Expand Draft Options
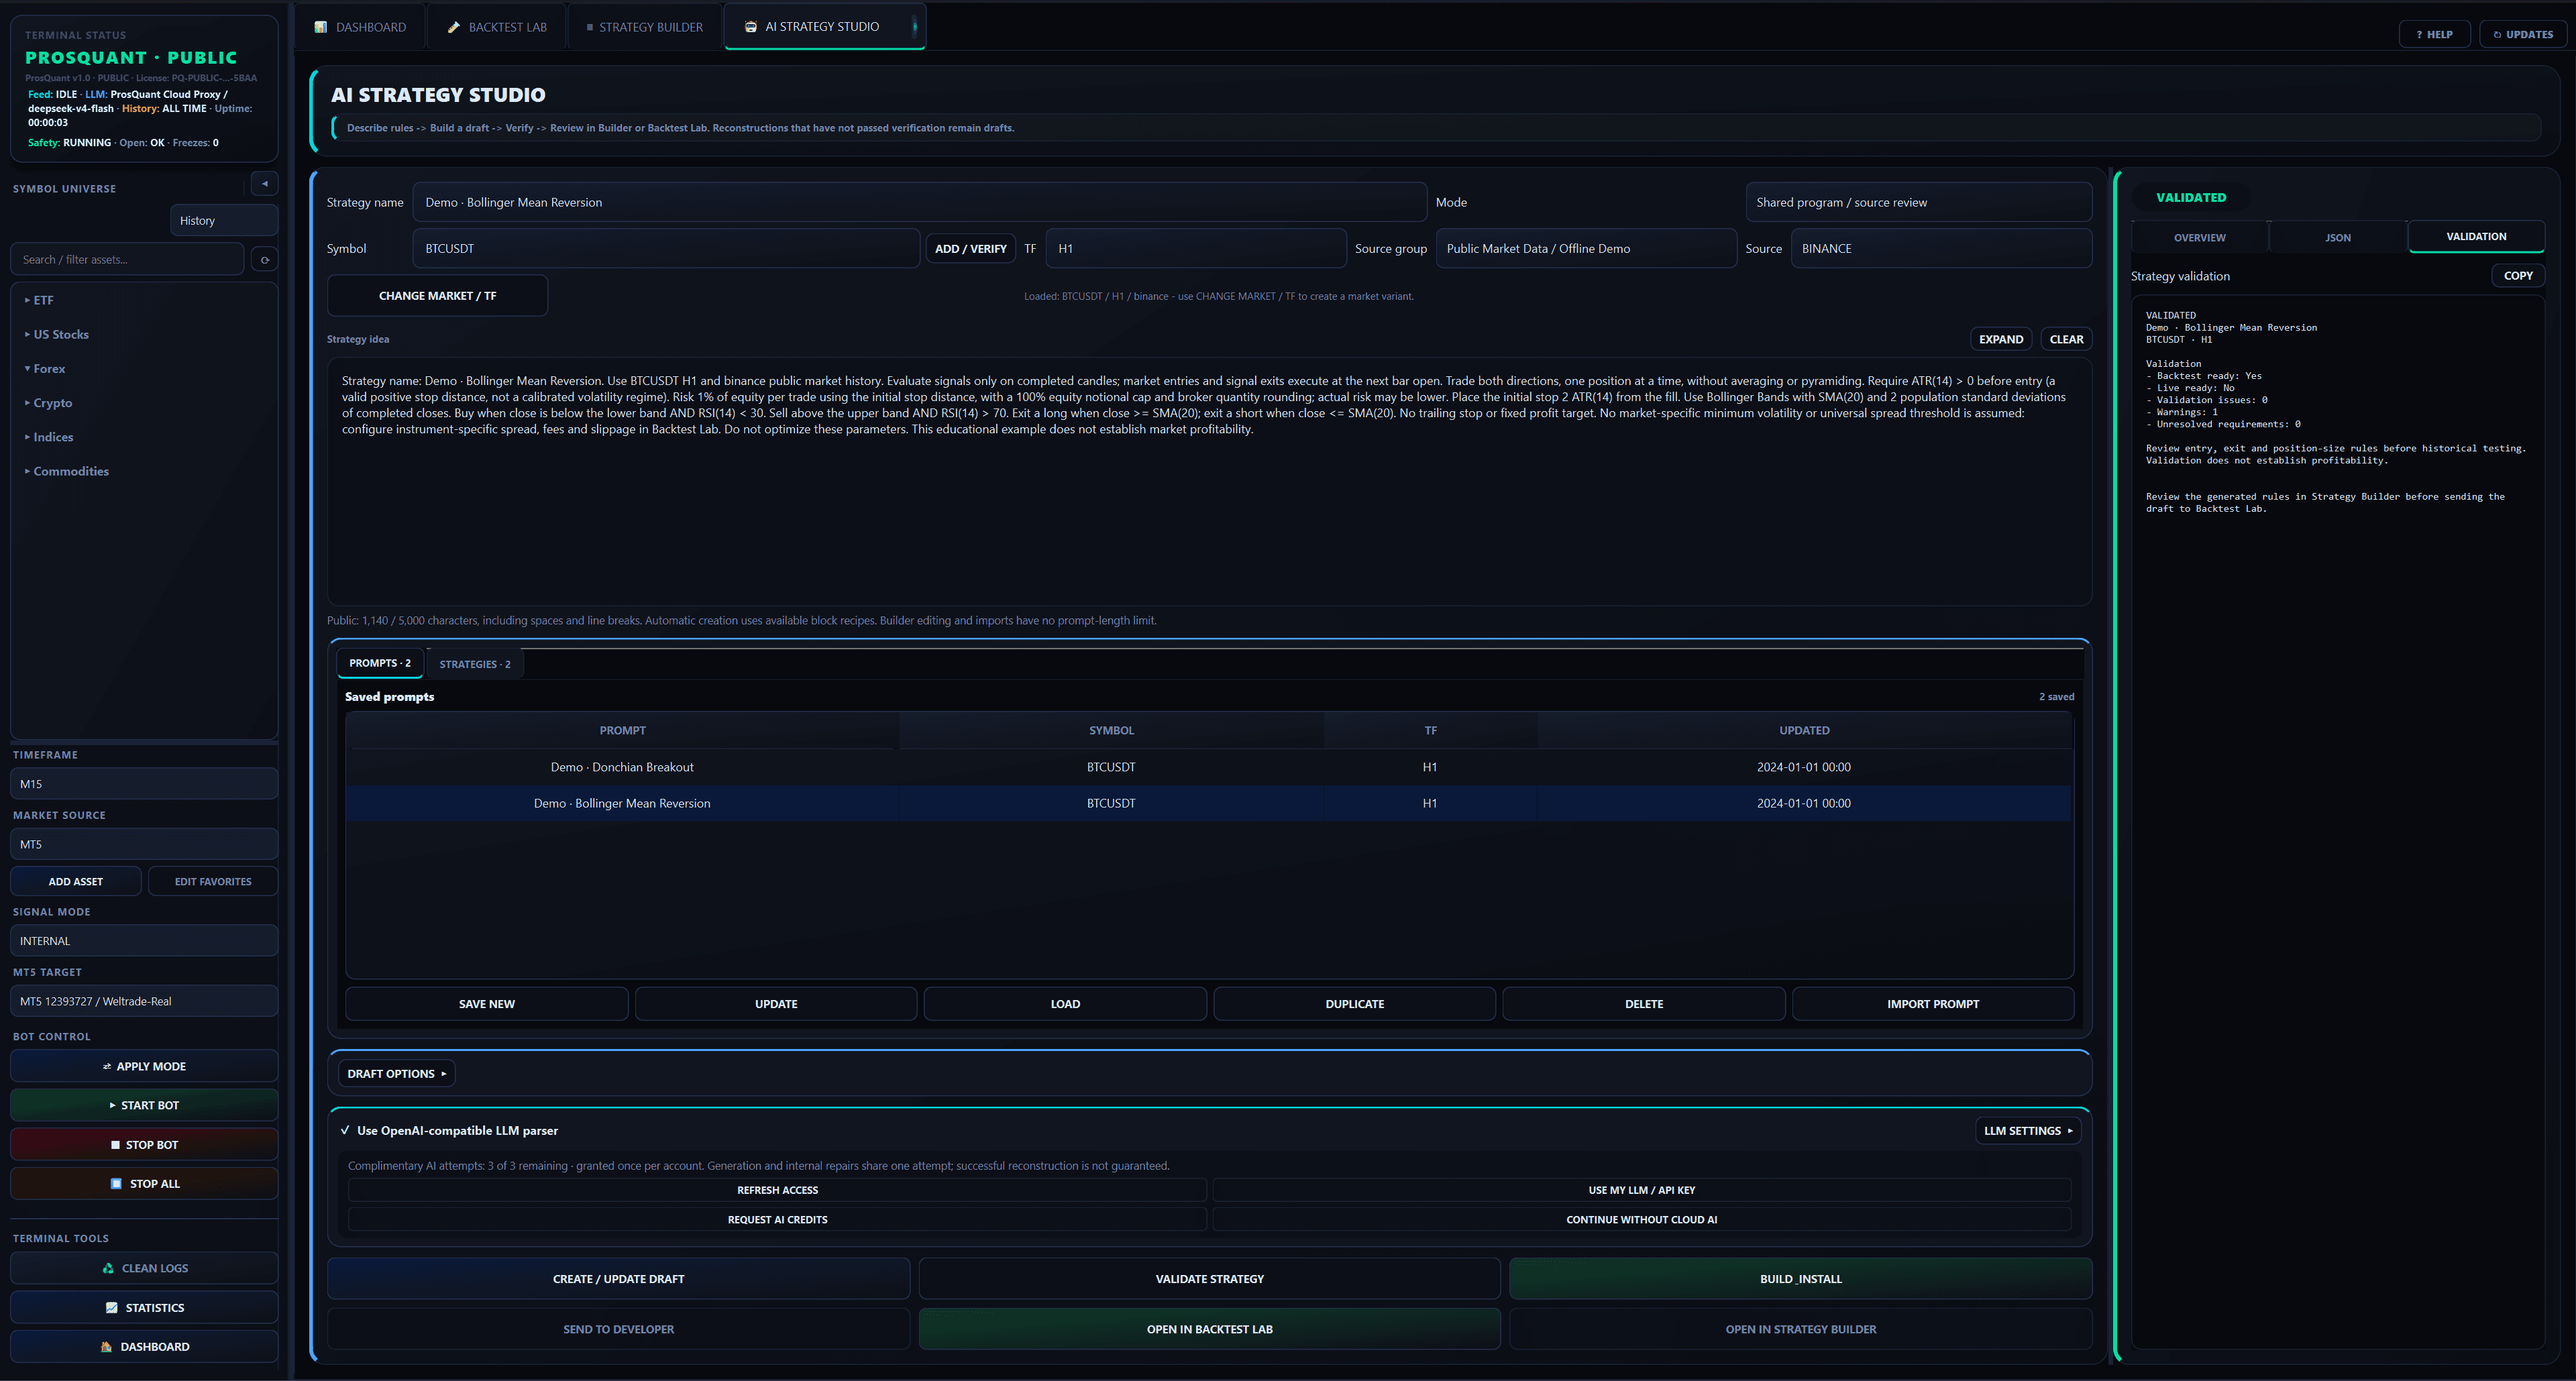 [396, 1074]
